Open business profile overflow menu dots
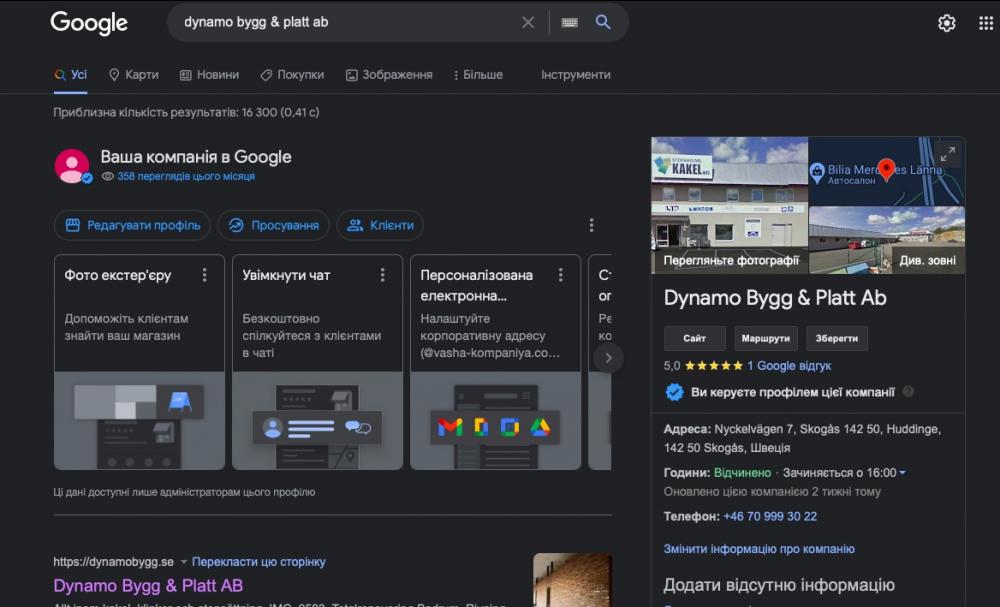This screenshot has width=1000, height=607. tap(591, 225)
